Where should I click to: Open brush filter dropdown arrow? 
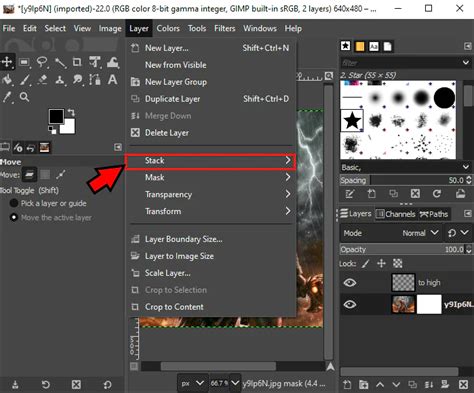click(x=466, y=63)
